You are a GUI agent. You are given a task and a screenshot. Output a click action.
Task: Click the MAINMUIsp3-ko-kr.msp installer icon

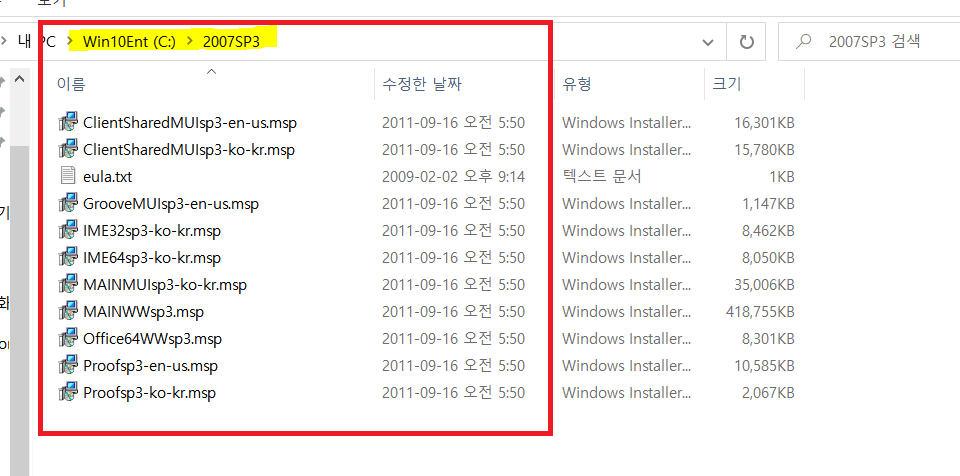68,284
